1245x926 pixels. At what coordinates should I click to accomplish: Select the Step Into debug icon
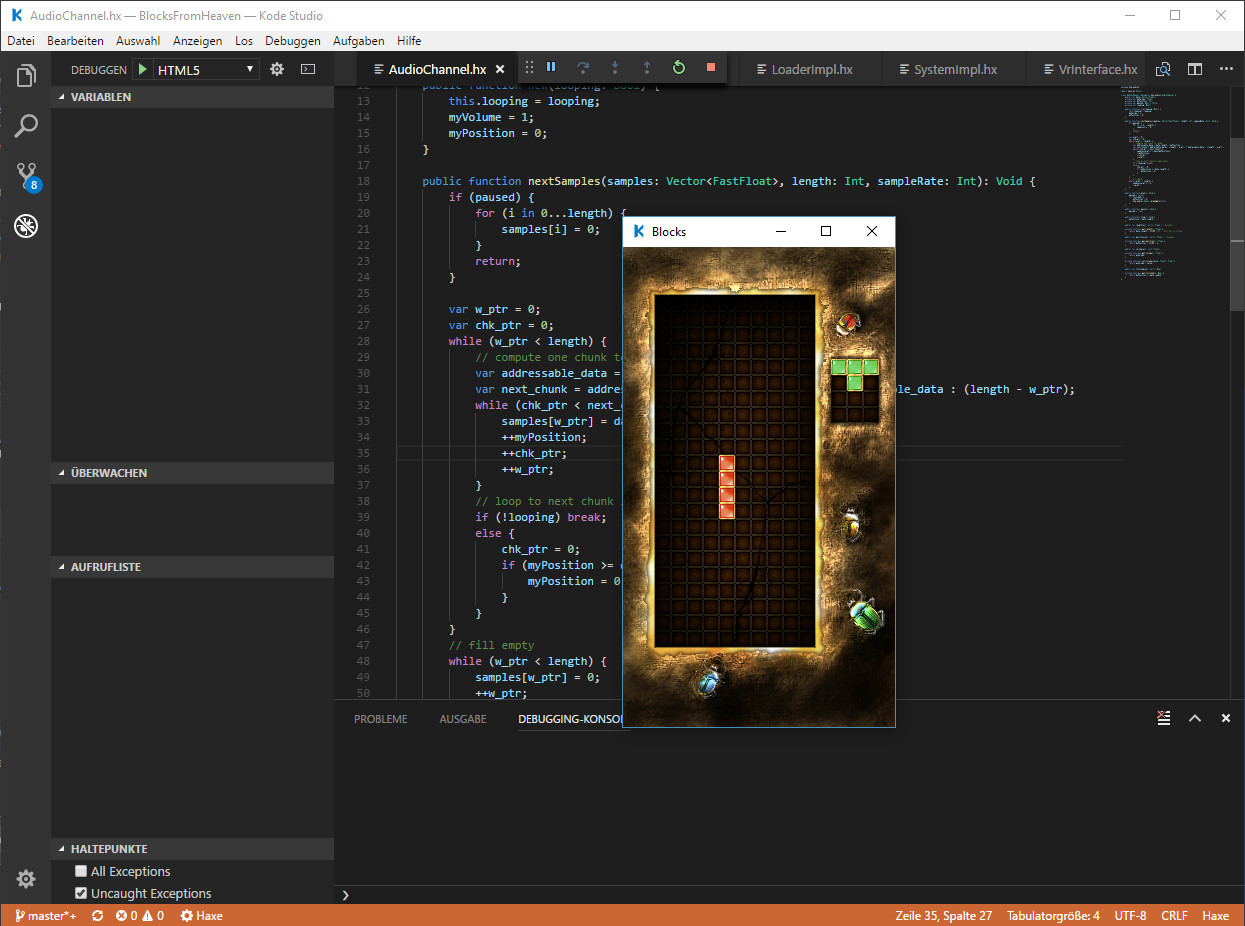coord(615,67)
